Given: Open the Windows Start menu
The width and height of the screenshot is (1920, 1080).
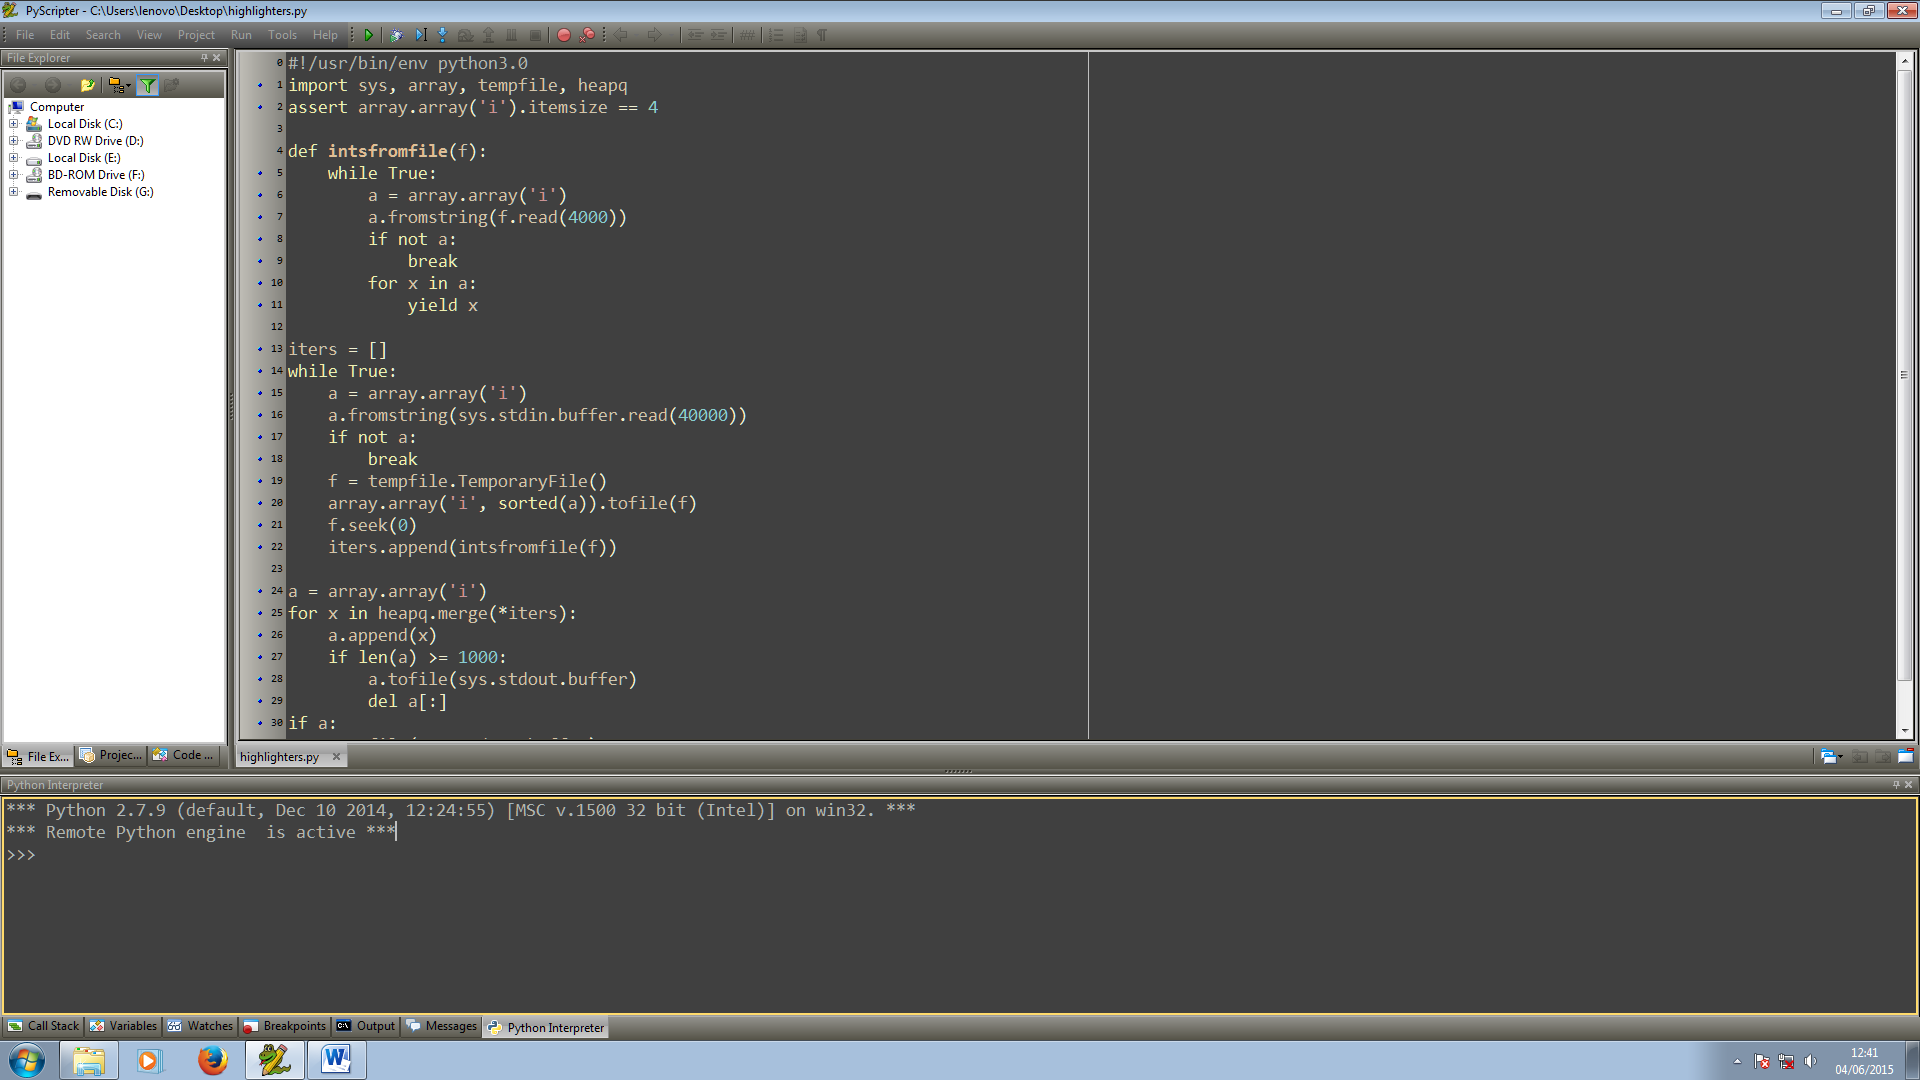Looking at the screenshot, I should point(27,1060).
